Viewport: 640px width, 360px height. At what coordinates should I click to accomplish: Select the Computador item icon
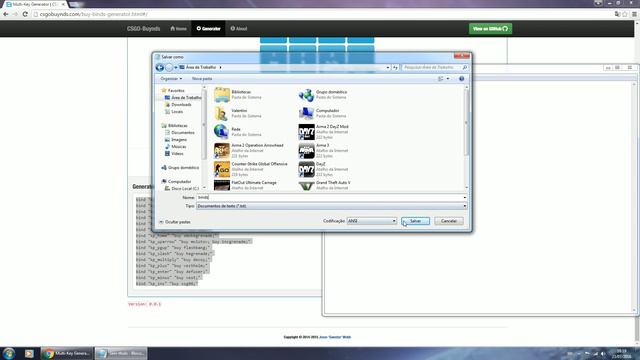pyautogui.click(x=306, y=113)
